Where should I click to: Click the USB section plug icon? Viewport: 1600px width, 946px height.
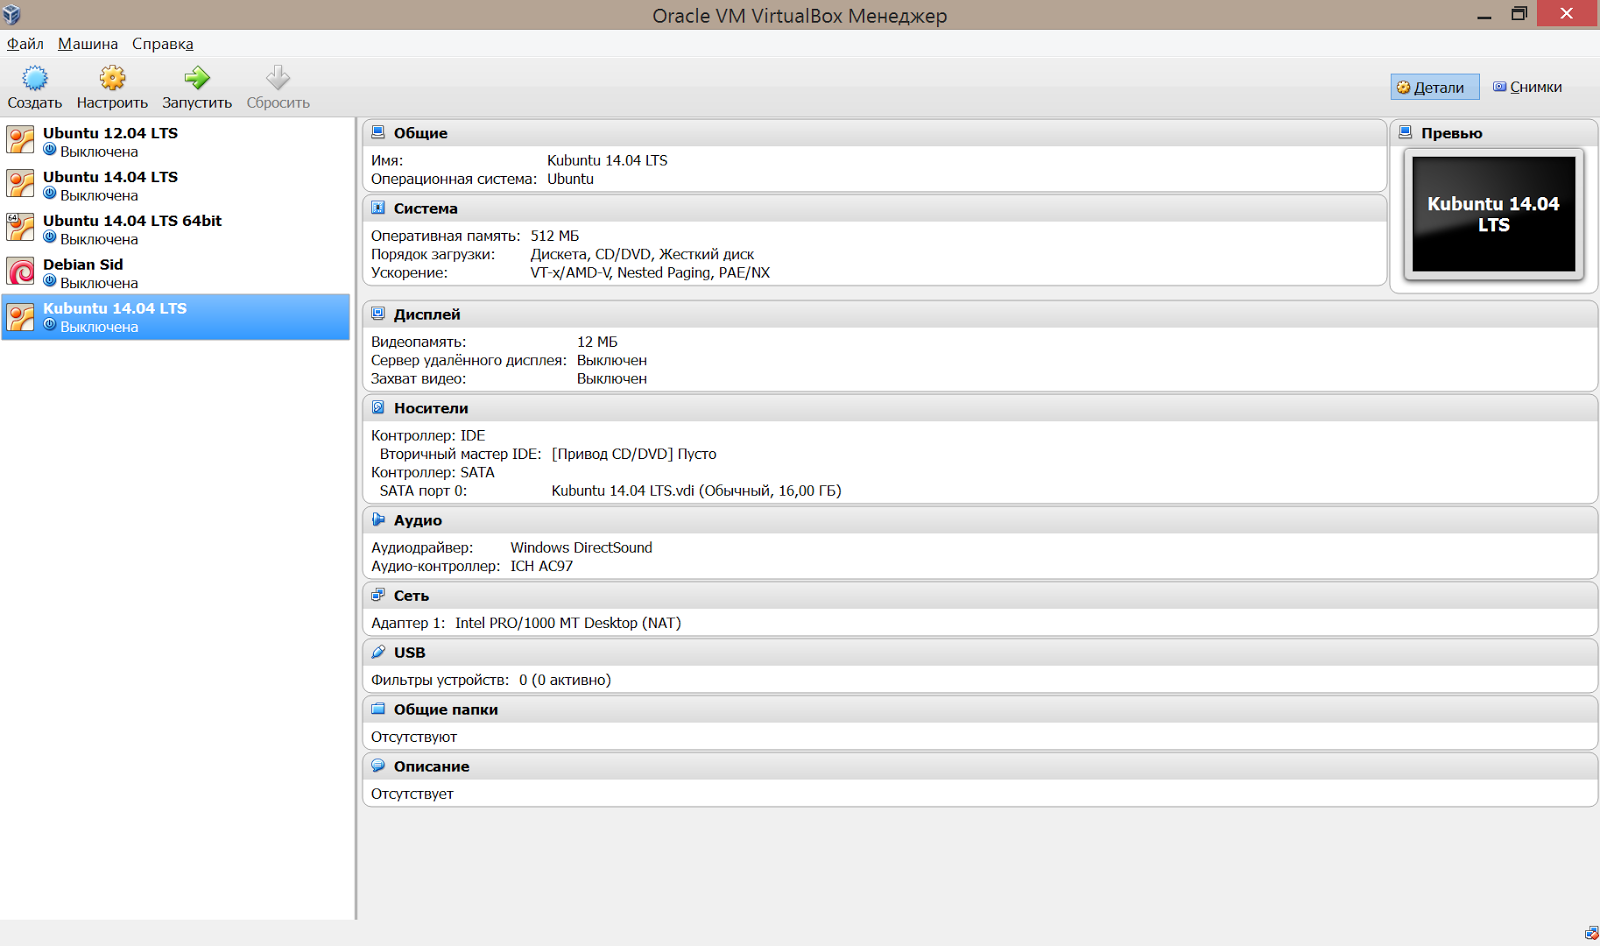click(x=378, y=652)
